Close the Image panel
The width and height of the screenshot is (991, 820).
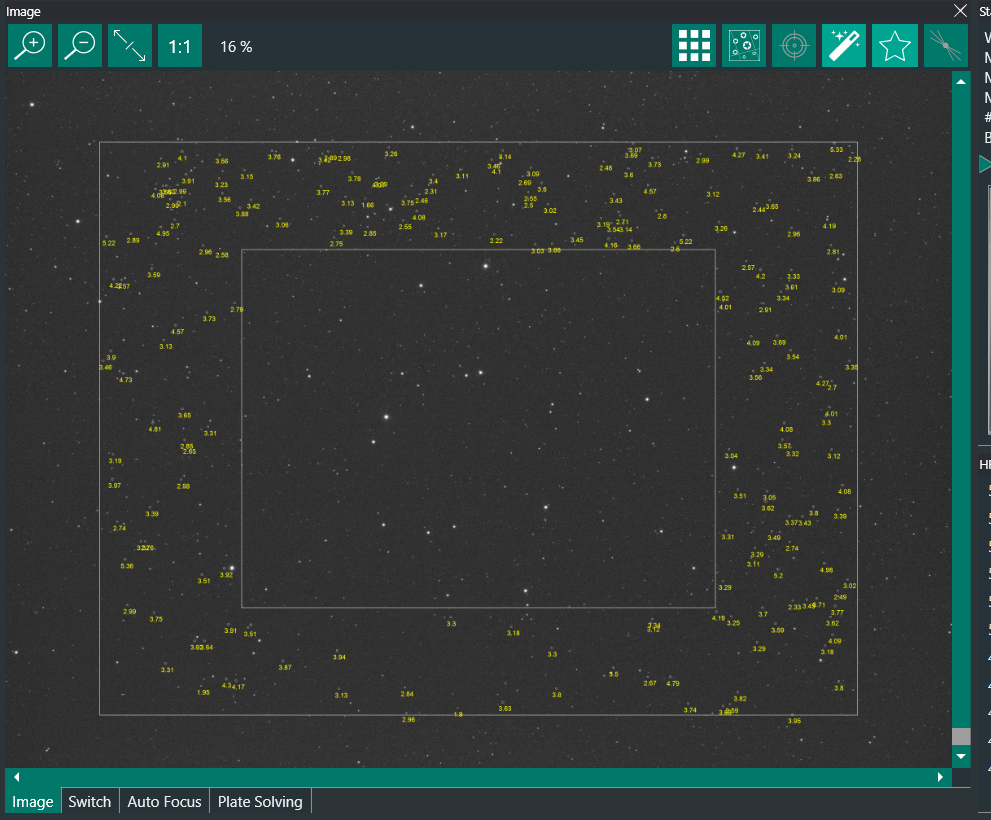point(960,11)
